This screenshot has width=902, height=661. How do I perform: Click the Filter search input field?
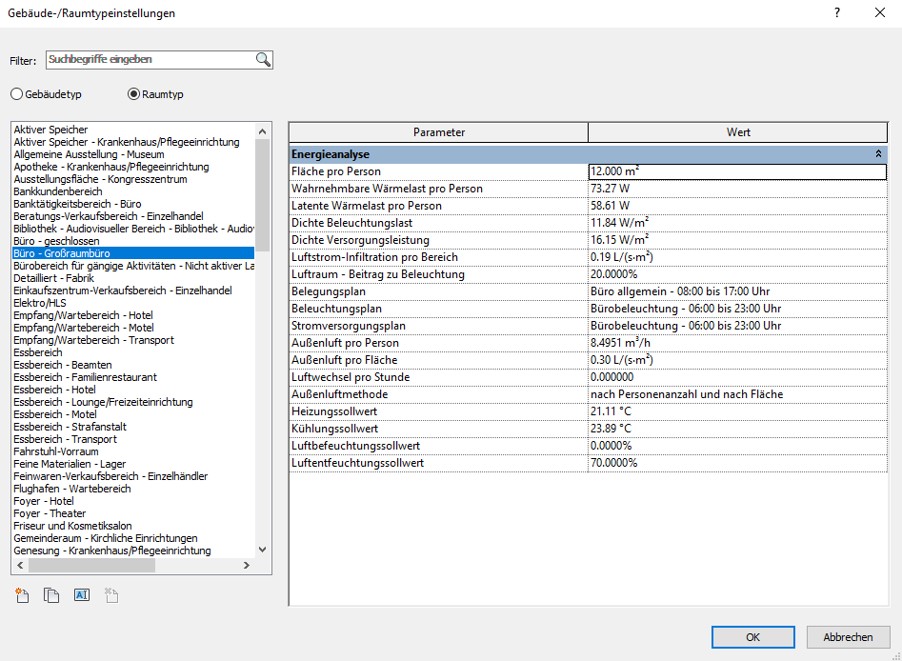click(x=150, y=60)
